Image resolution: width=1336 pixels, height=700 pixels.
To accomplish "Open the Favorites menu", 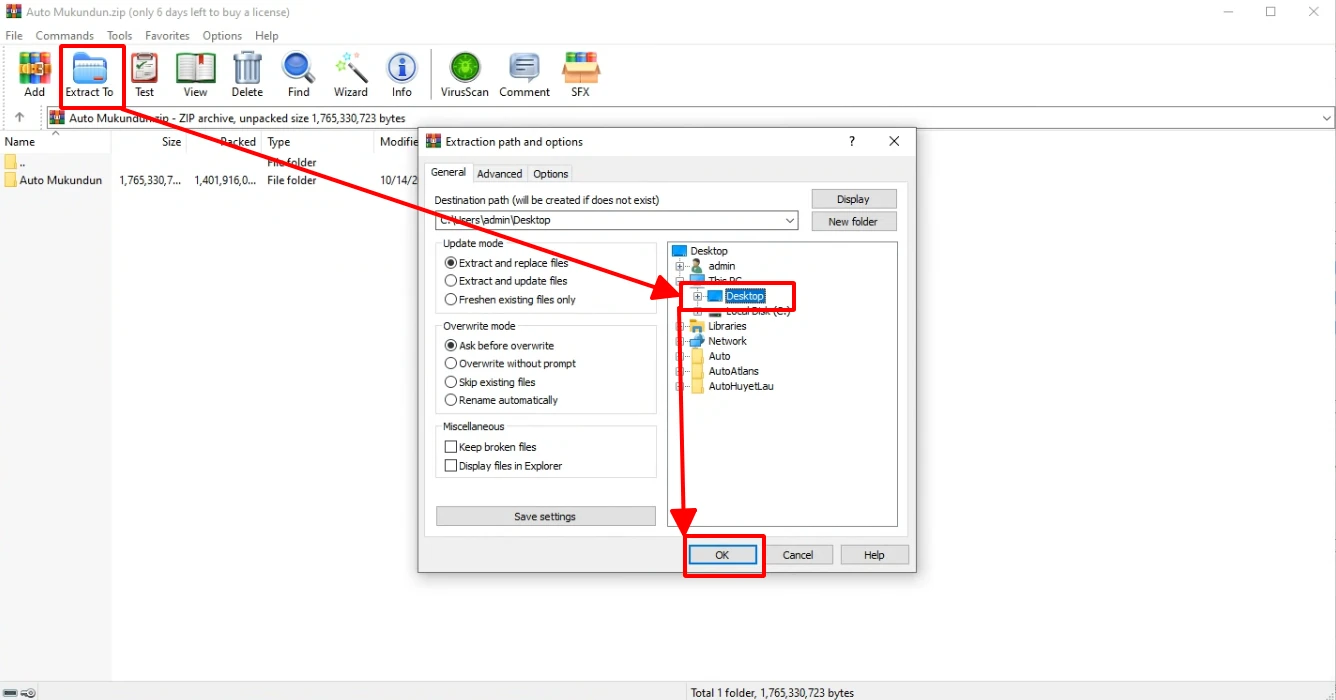I will pos(167,35).
